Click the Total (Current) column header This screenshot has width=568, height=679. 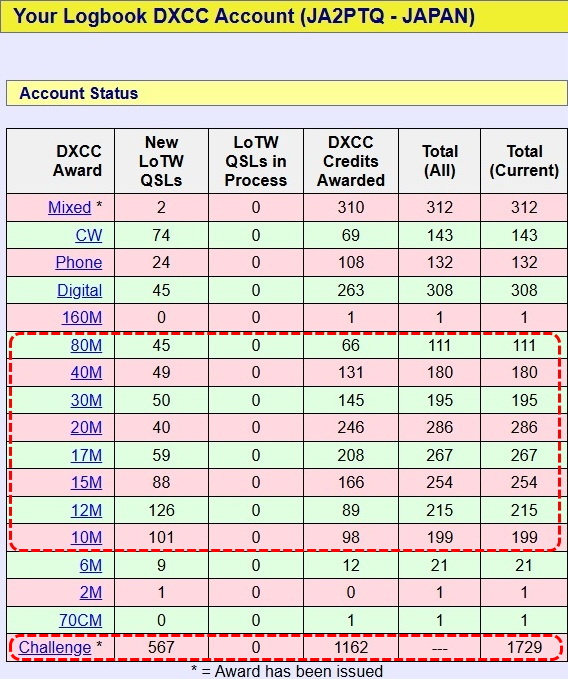(524, 161)
